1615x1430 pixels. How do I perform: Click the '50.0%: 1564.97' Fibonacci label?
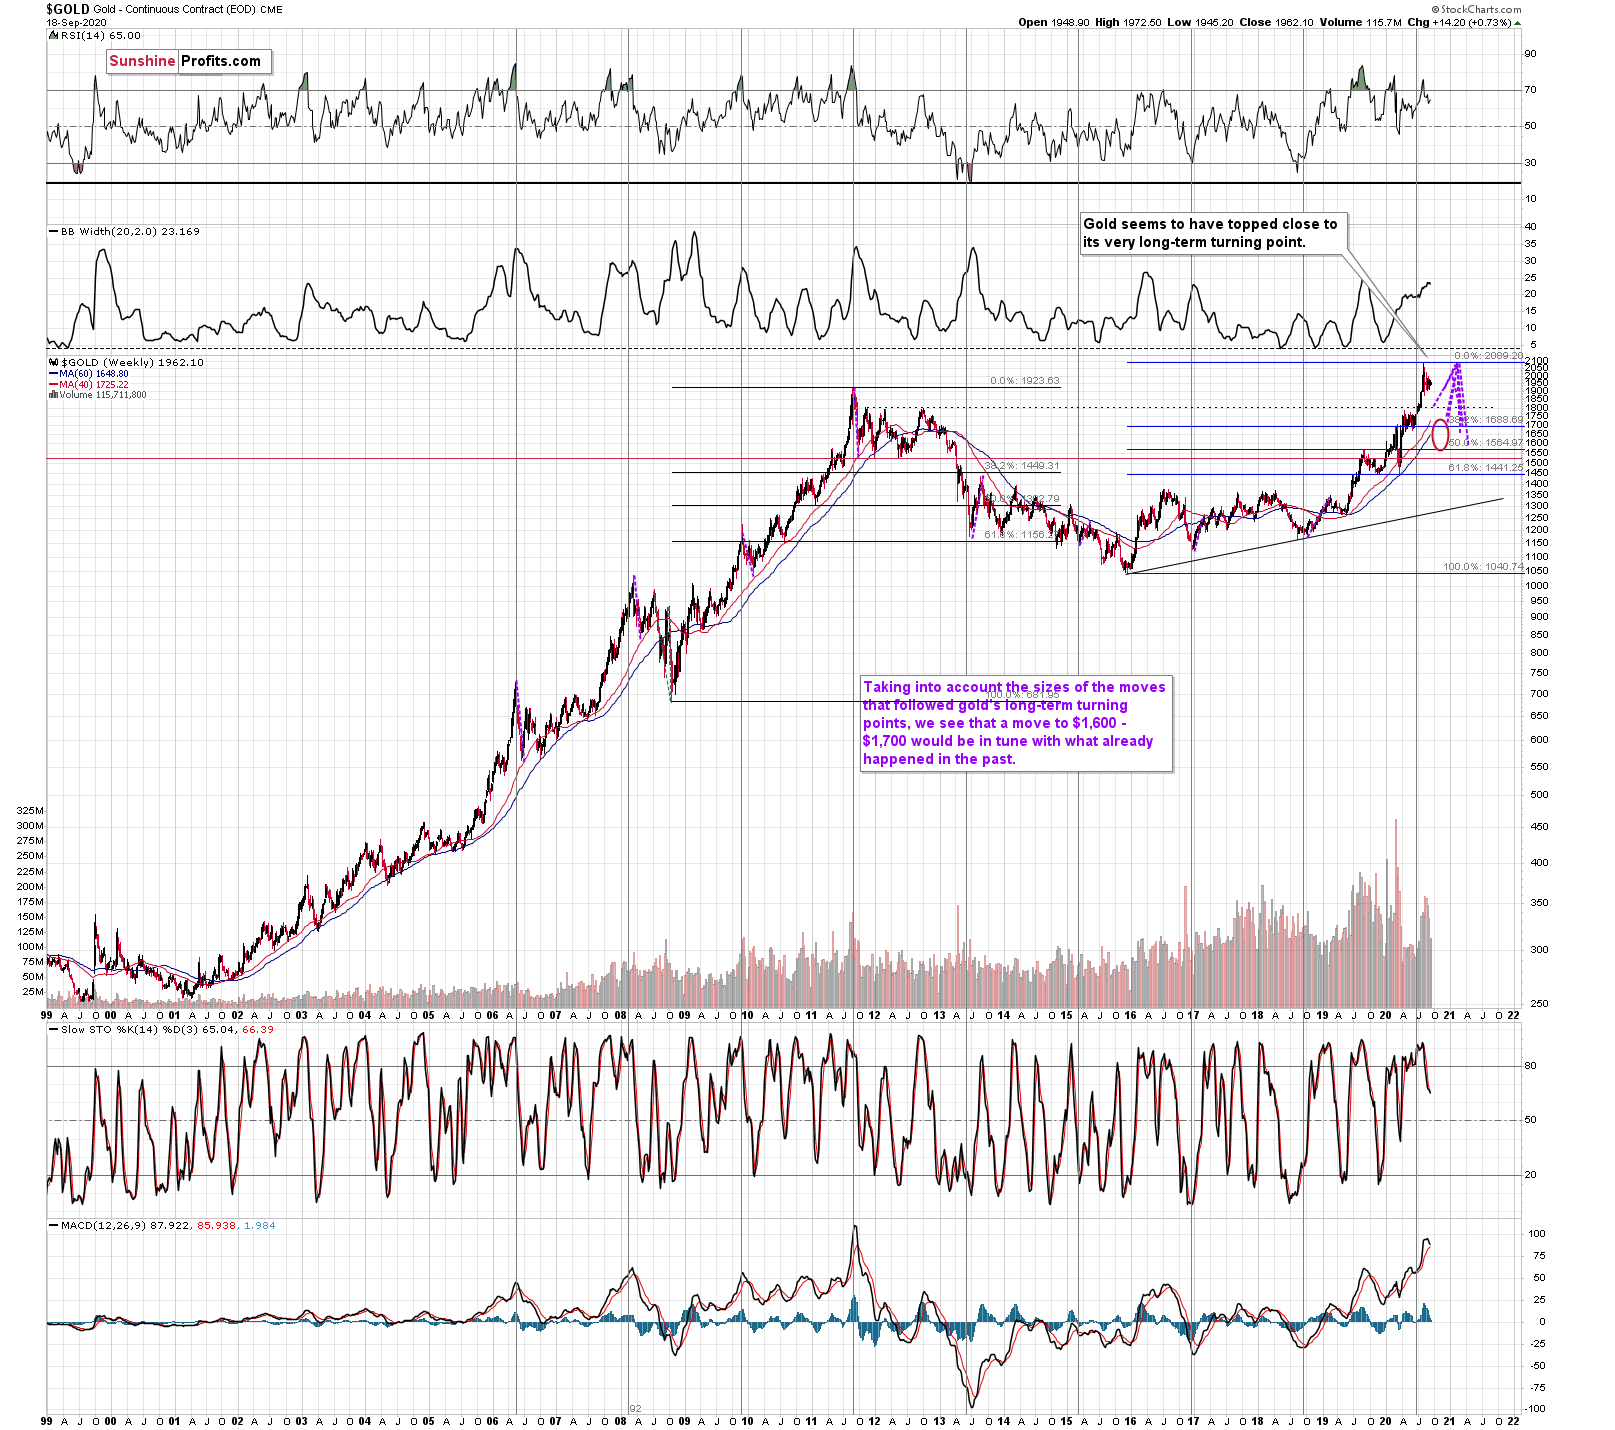[1486, 443]
